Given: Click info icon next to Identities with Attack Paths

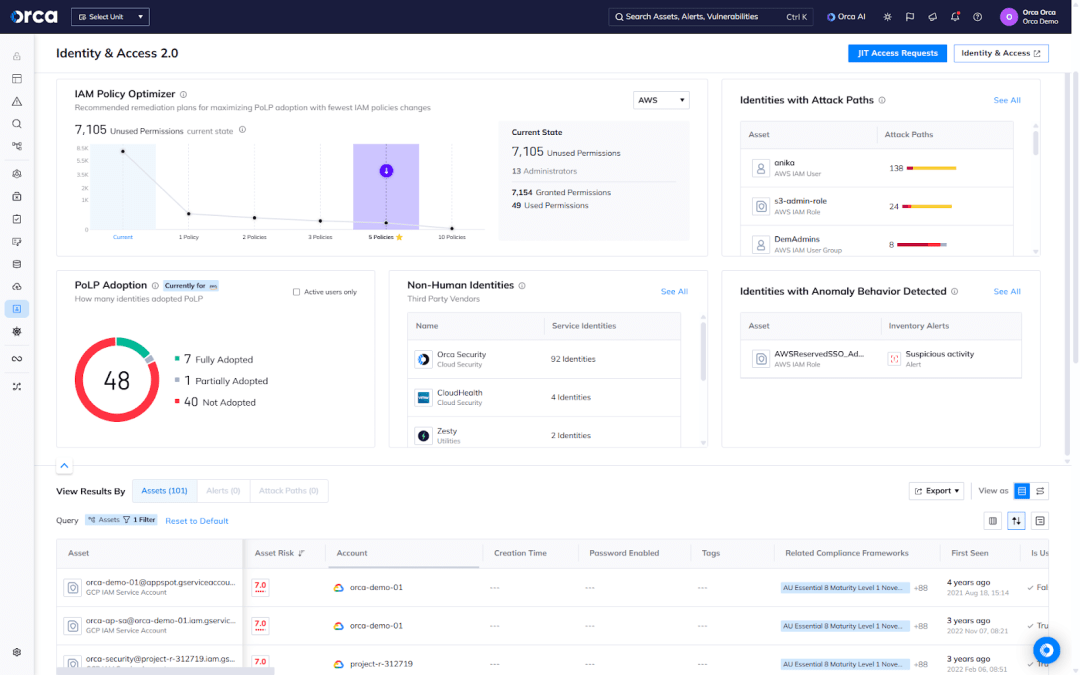Looking at the screenshot, I should [882, 100].
